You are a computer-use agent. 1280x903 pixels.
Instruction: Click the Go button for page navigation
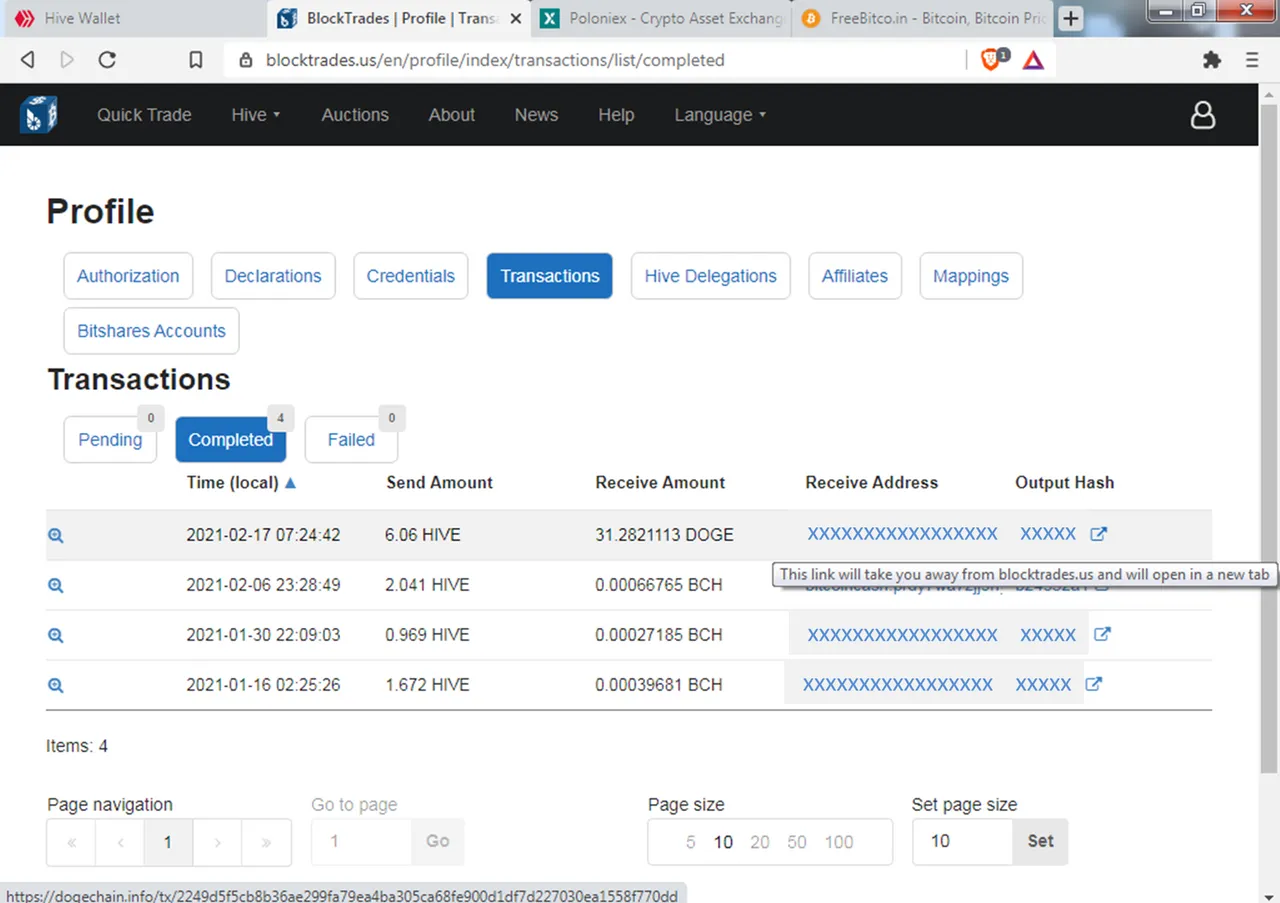pyautogui.click(x=438, y=841)
